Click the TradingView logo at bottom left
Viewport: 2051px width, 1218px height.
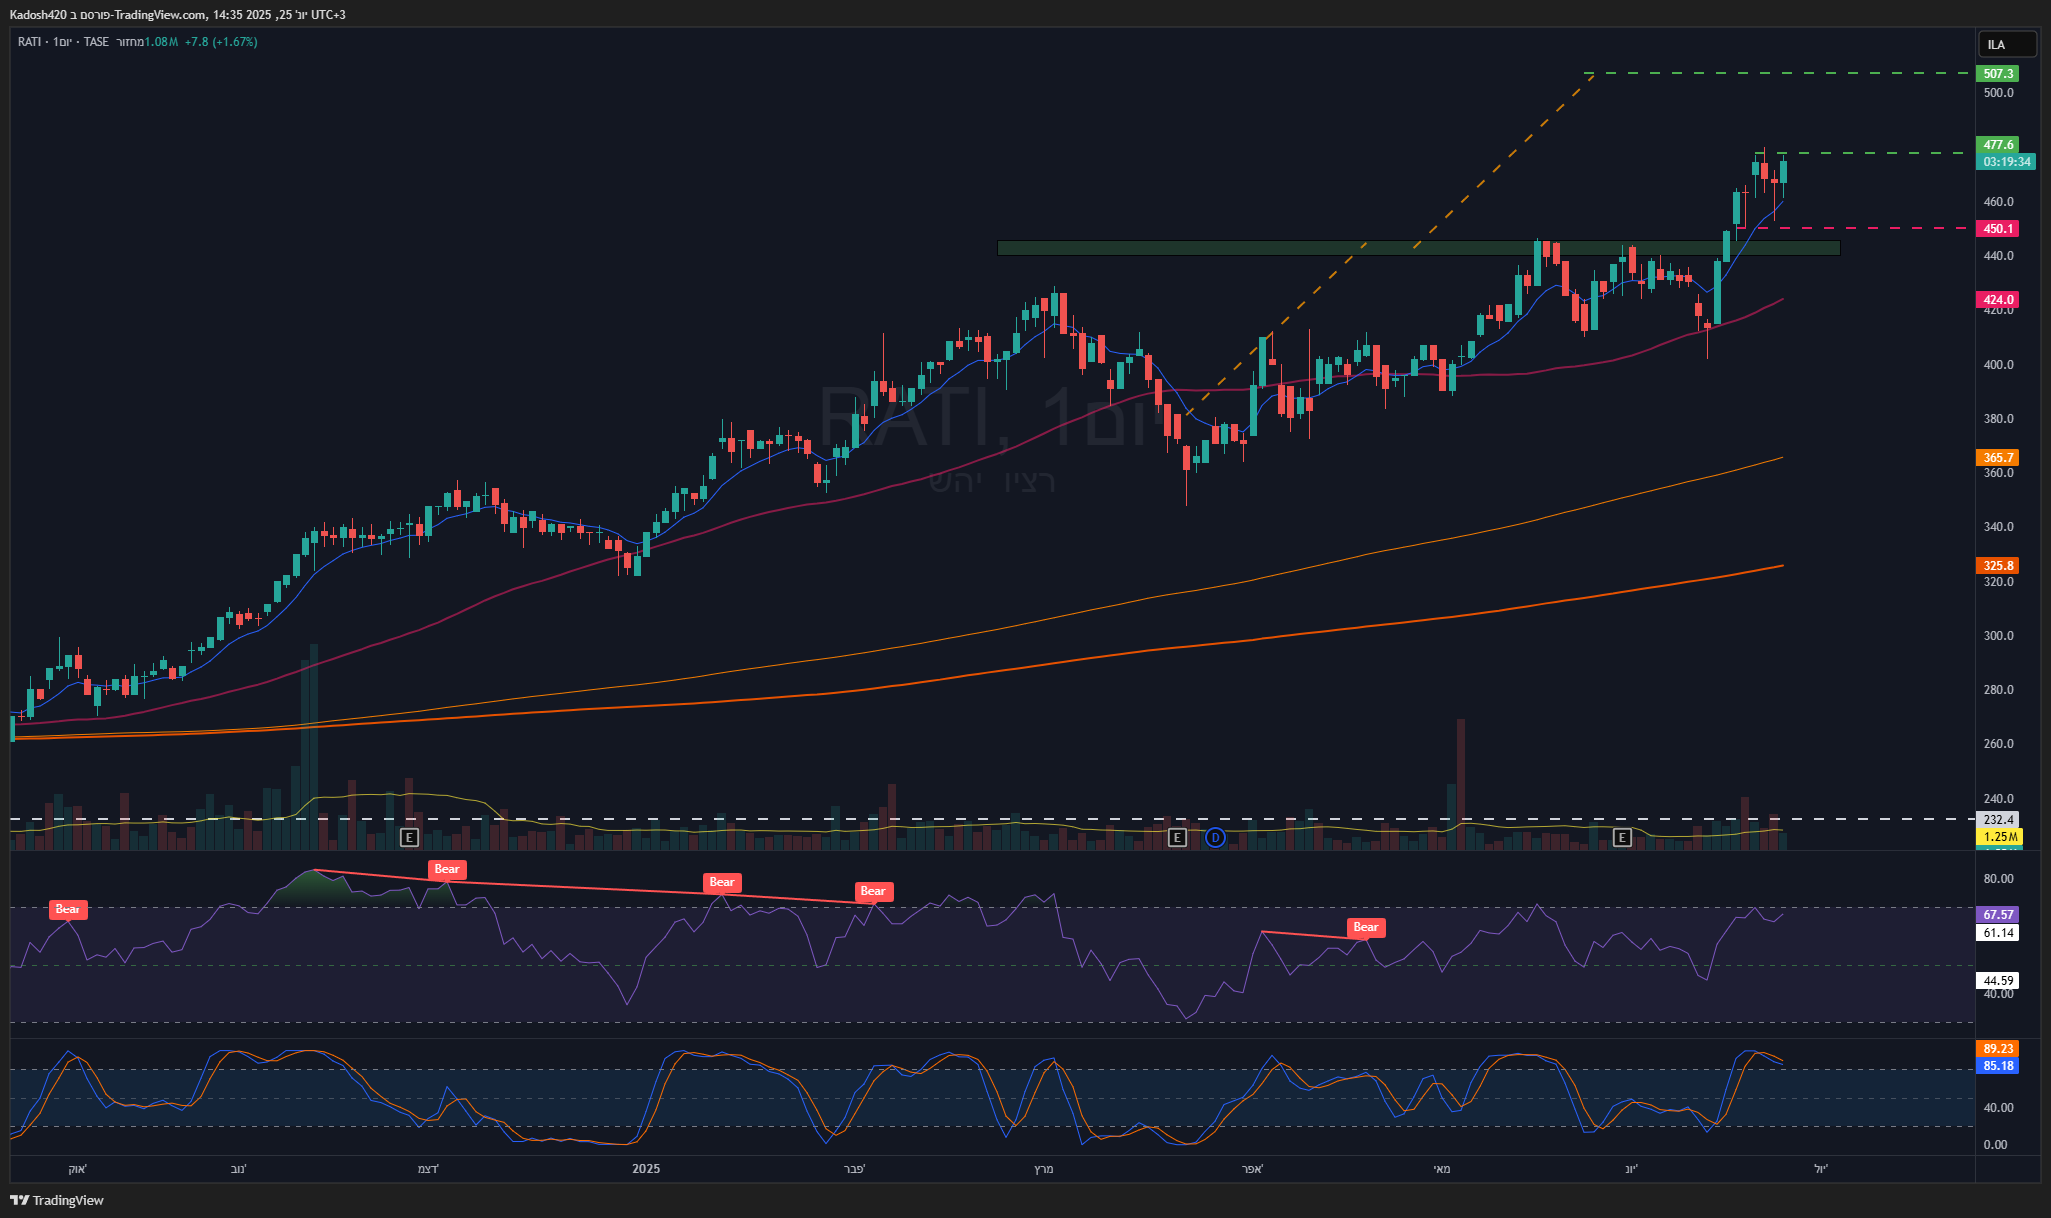57,1200
